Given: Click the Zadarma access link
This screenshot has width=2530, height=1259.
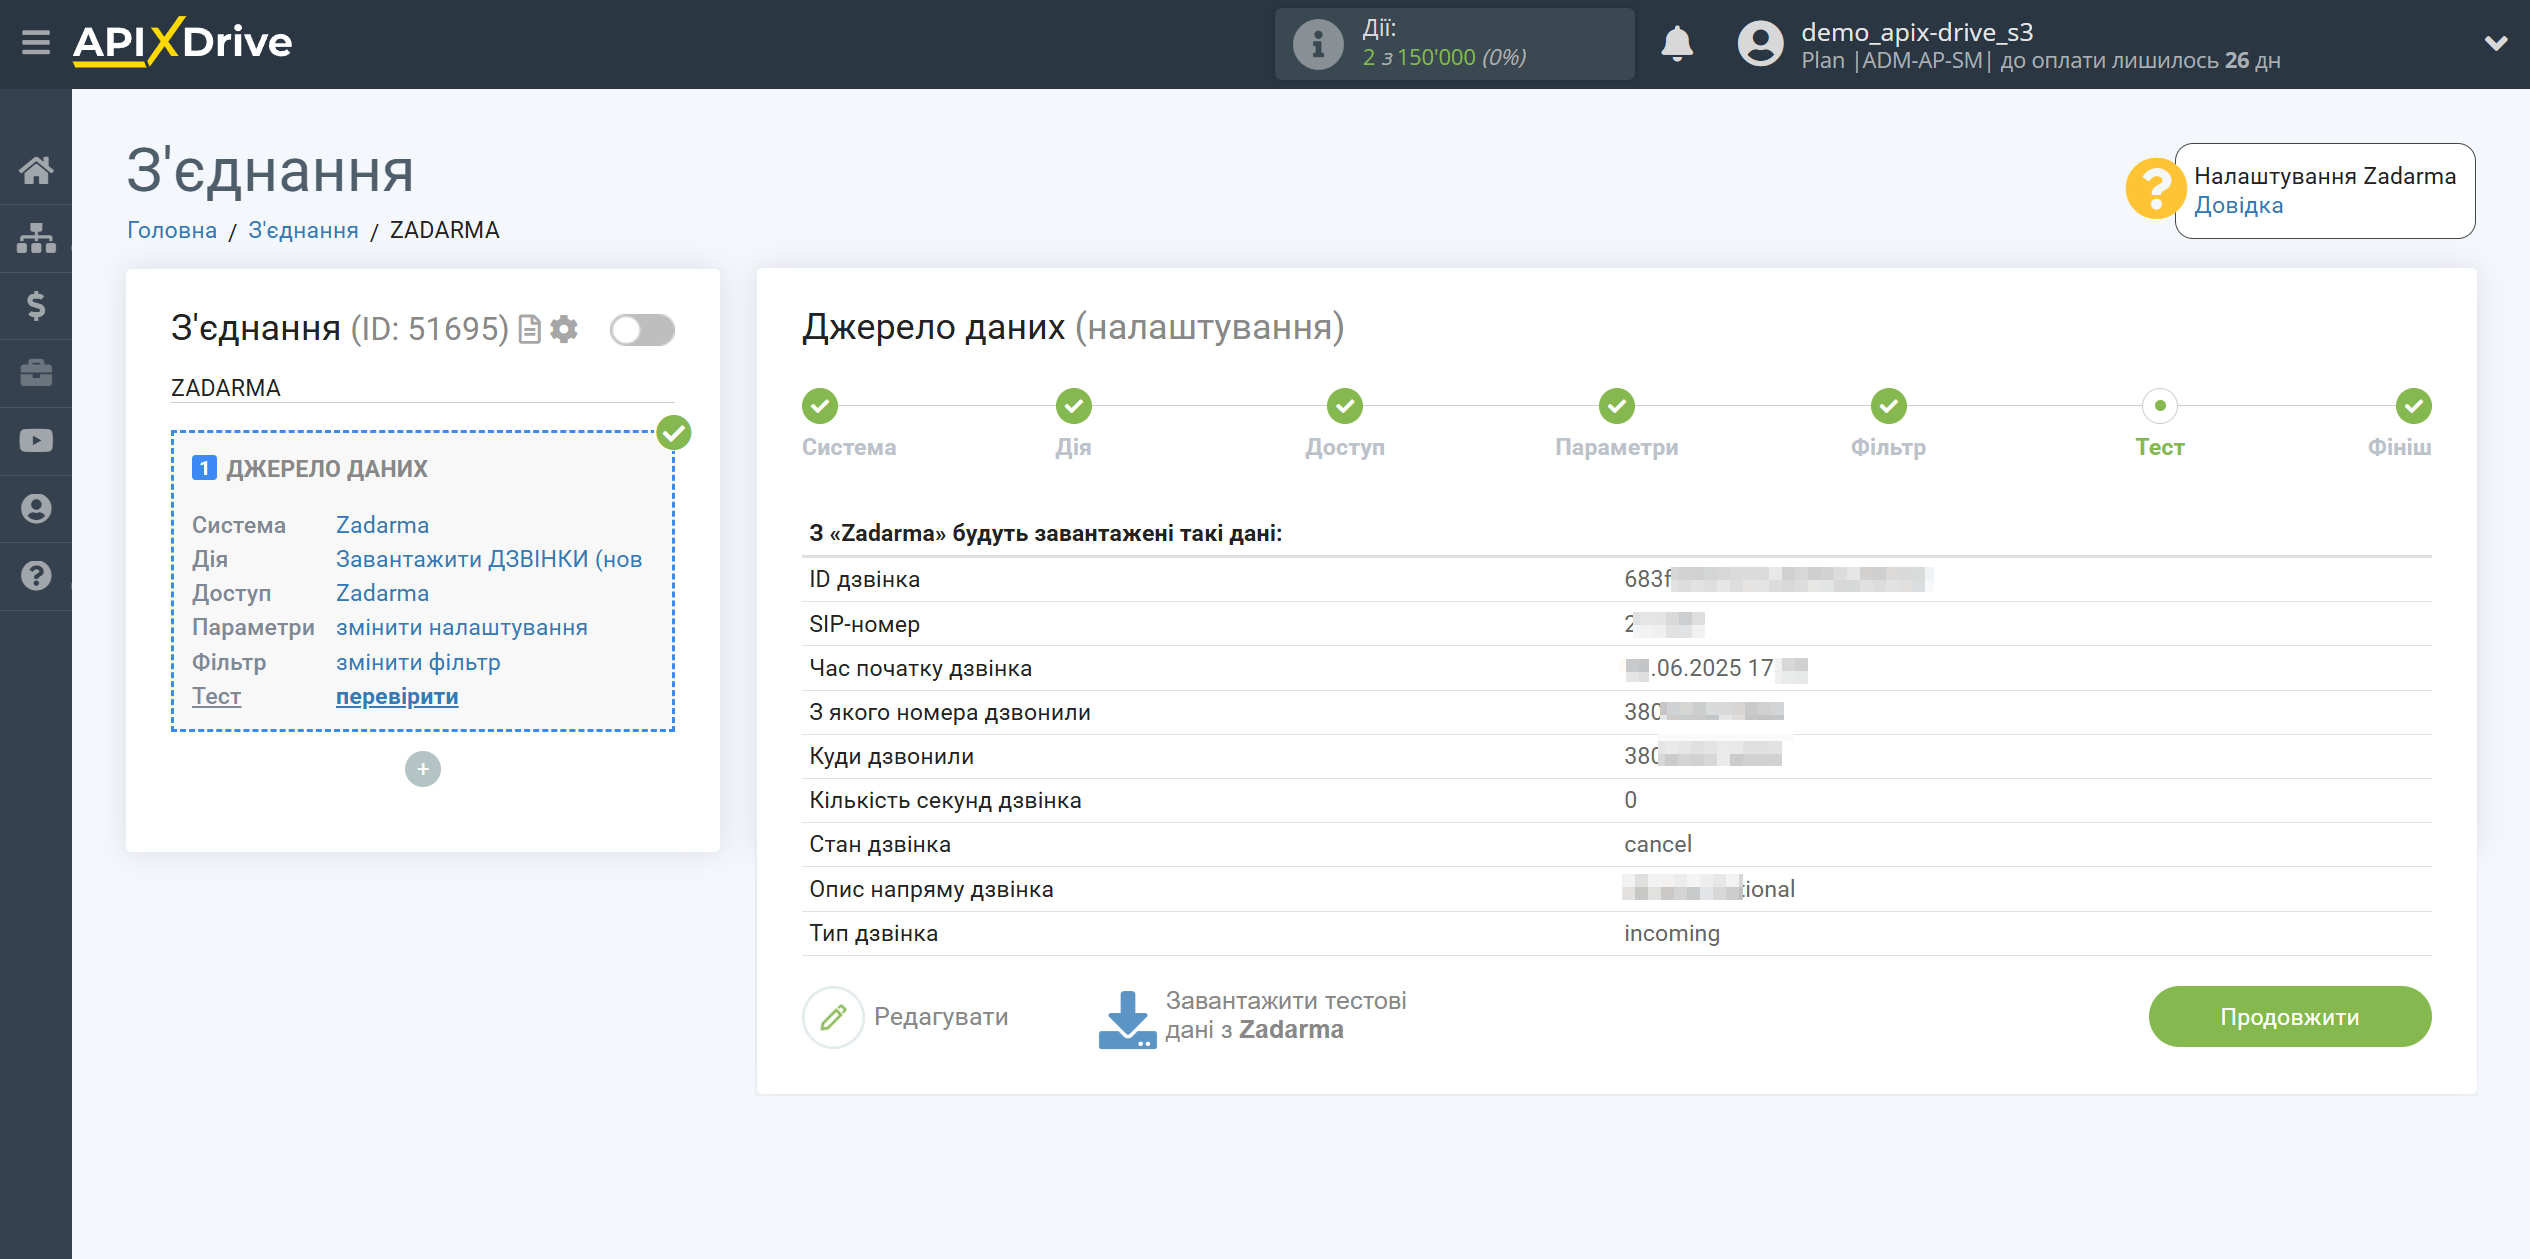Looking at the screenshot, I should tap(382, 593).
